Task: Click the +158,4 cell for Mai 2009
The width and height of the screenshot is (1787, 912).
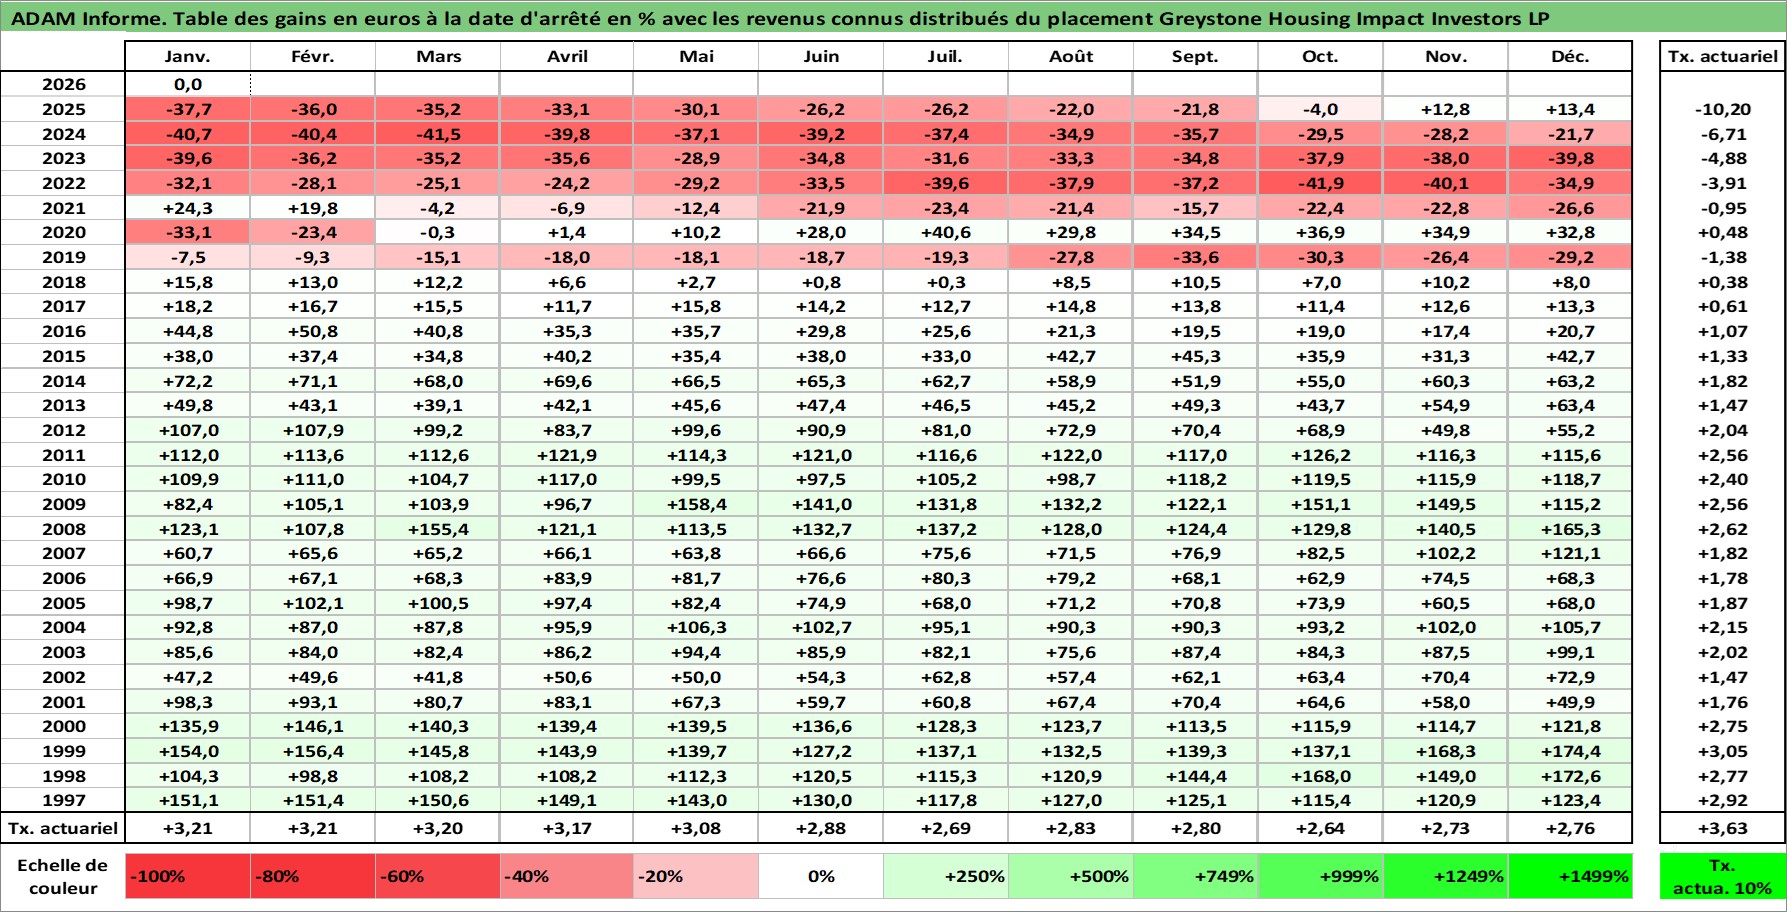Action: pos(696,504)
